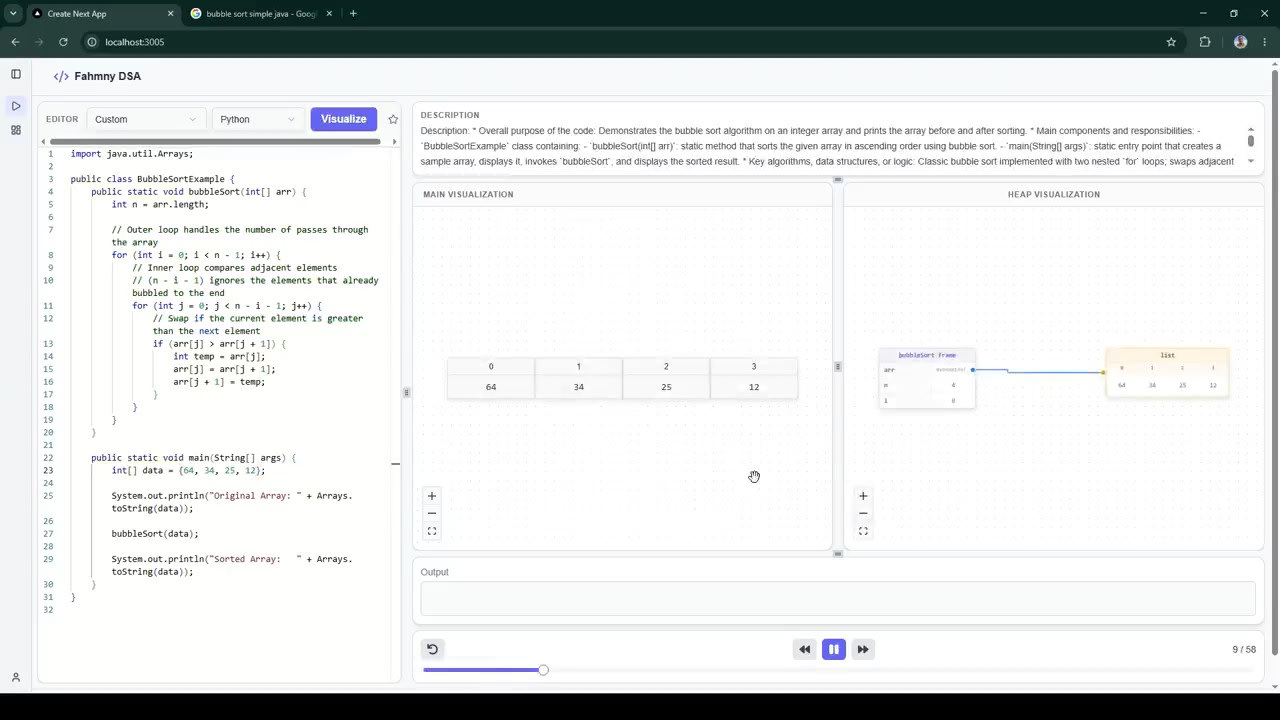The image size is (1280, 720).
Task: Zoom out on the Main Visualization canvas
Action: pos(432,513)
